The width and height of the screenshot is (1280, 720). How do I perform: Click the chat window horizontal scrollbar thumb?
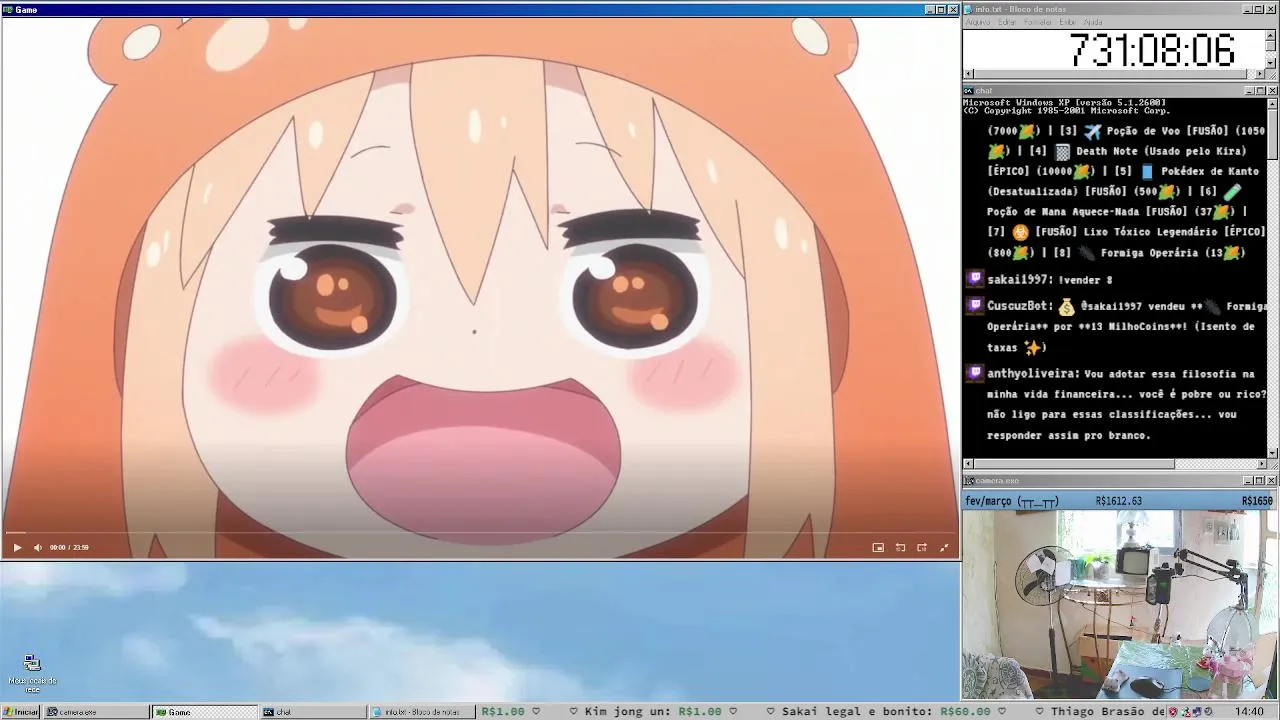click(1074, 464)
